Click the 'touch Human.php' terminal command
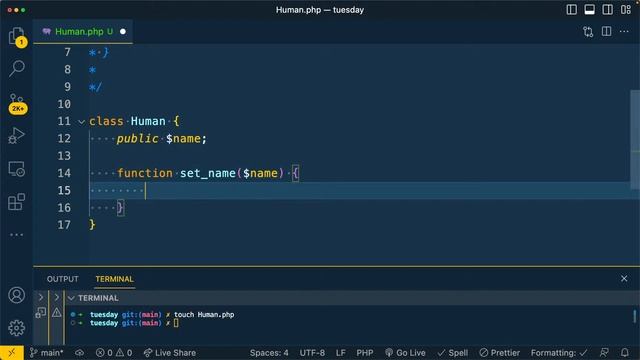The width and height of the screenshot is (640, 360). [x=204, y=315]
